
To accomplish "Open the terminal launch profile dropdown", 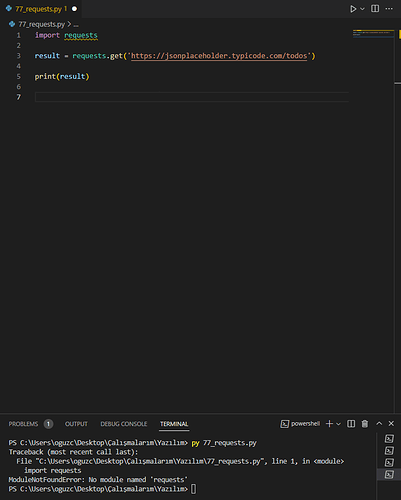I will point(338,424).
